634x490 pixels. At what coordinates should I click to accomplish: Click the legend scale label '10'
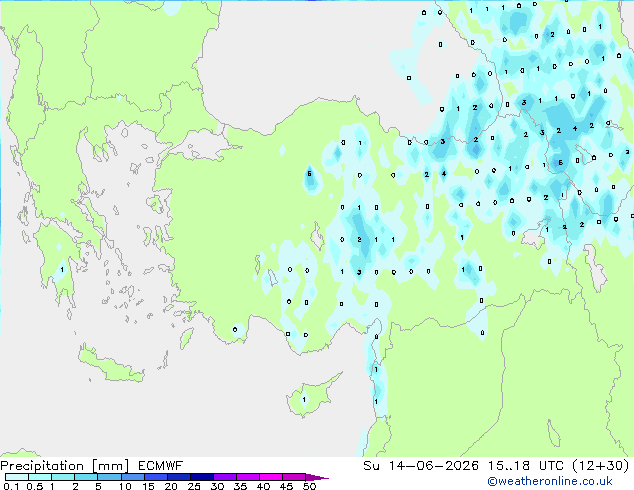tap(125, 486)
